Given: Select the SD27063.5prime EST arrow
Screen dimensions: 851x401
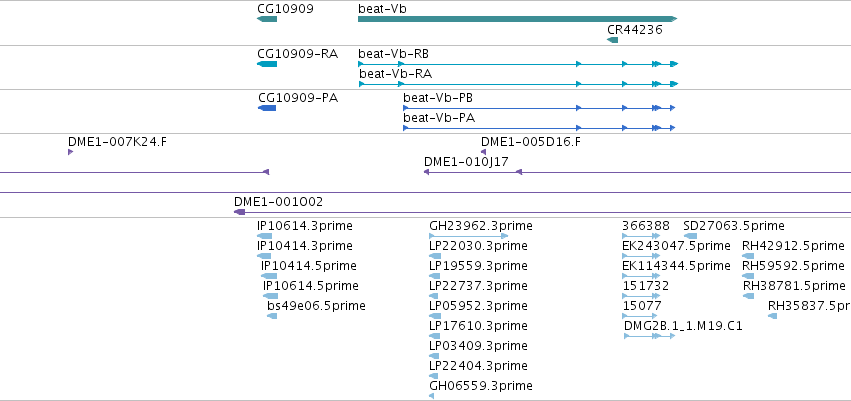Looking at the screenshot, I should 690,236.
